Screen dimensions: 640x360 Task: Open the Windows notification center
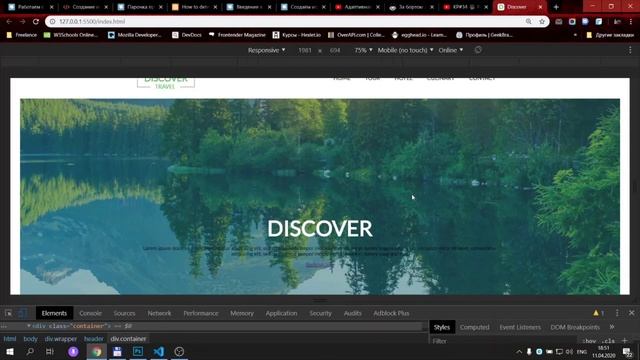click(627, 351)
